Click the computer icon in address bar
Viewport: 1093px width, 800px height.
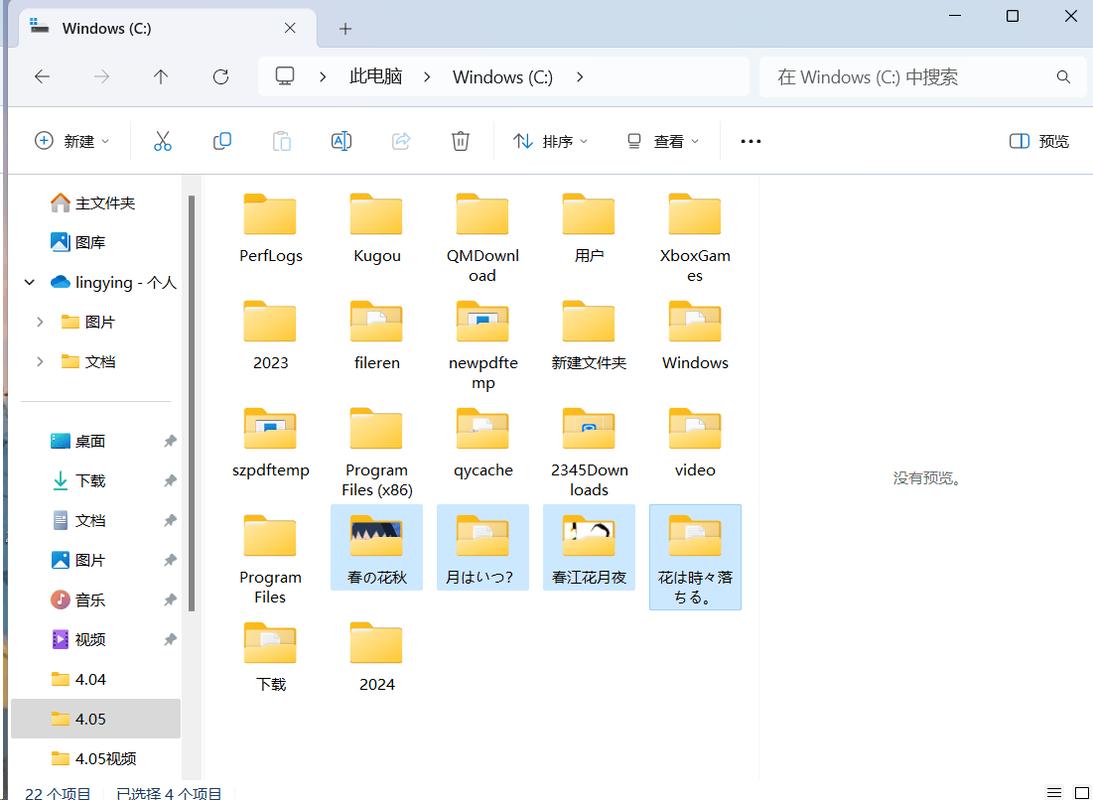pos(284,76)
